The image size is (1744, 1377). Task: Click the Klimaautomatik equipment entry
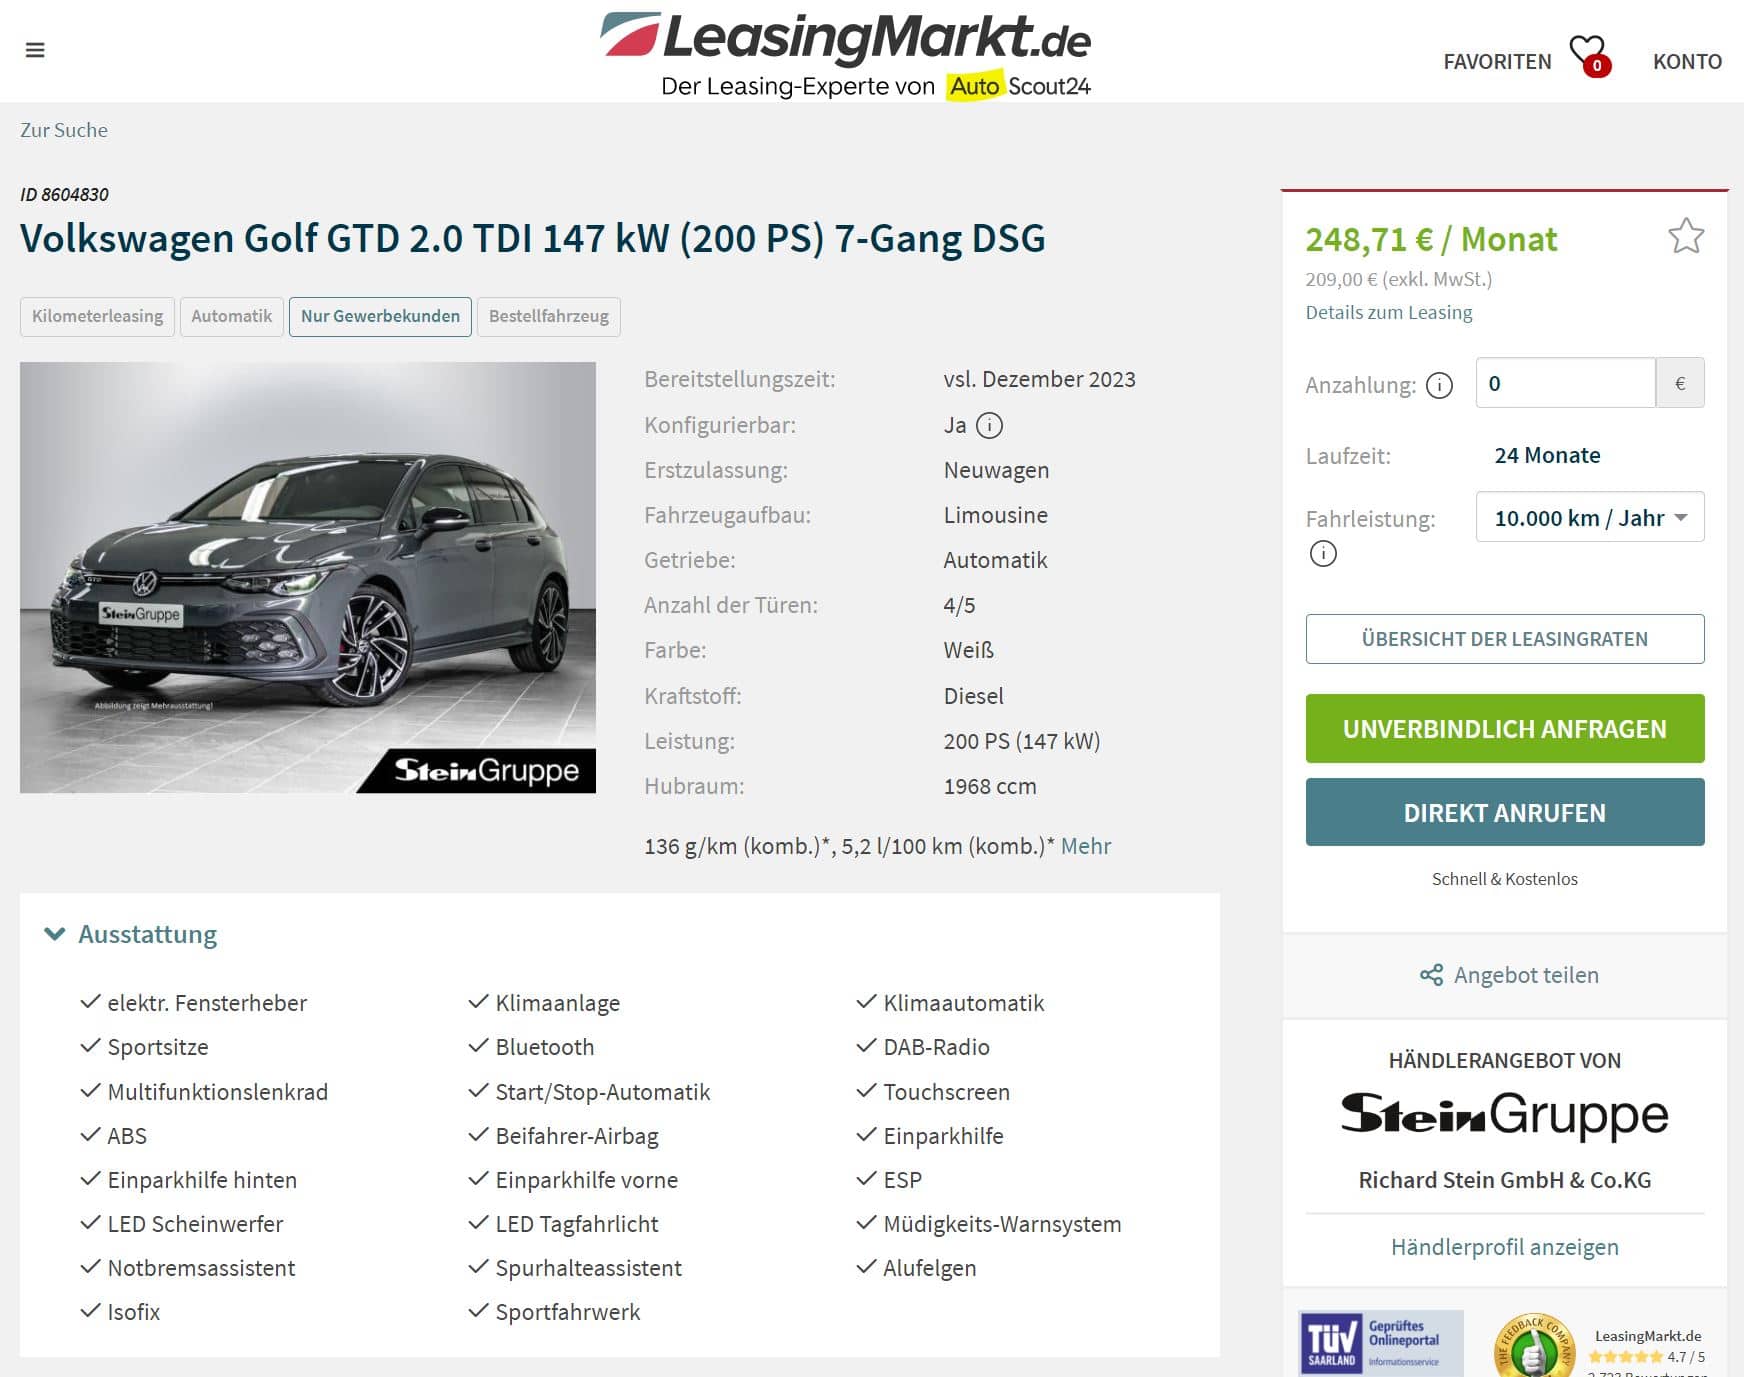click(x=964, y=1003)
